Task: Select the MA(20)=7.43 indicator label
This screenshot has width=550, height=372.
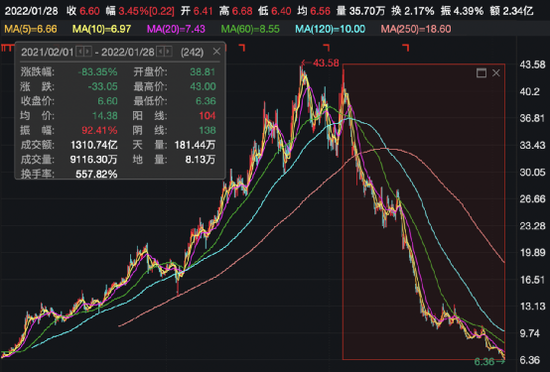Action: [x=176, y=29]
